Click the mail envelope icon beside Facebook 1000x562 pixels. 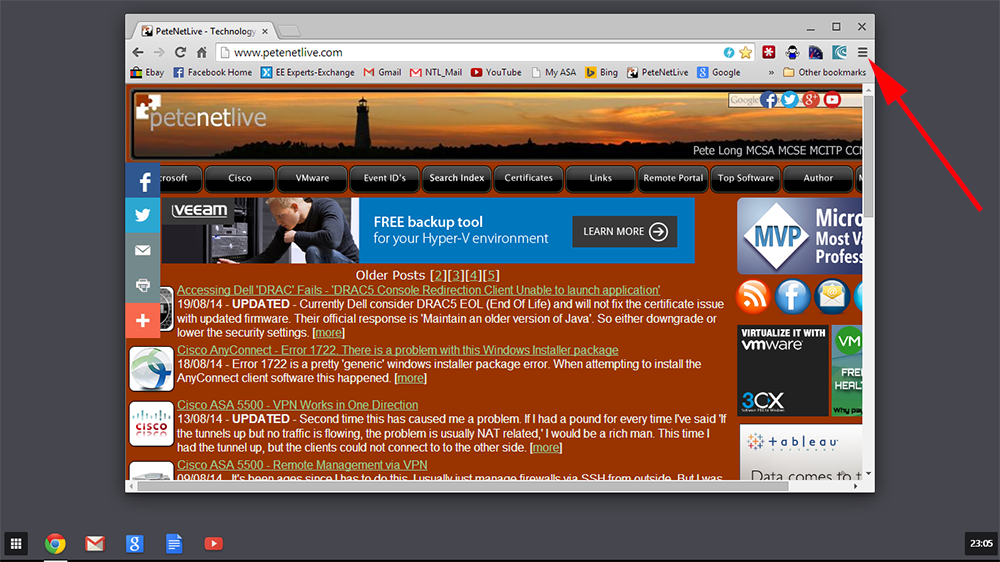832,297
